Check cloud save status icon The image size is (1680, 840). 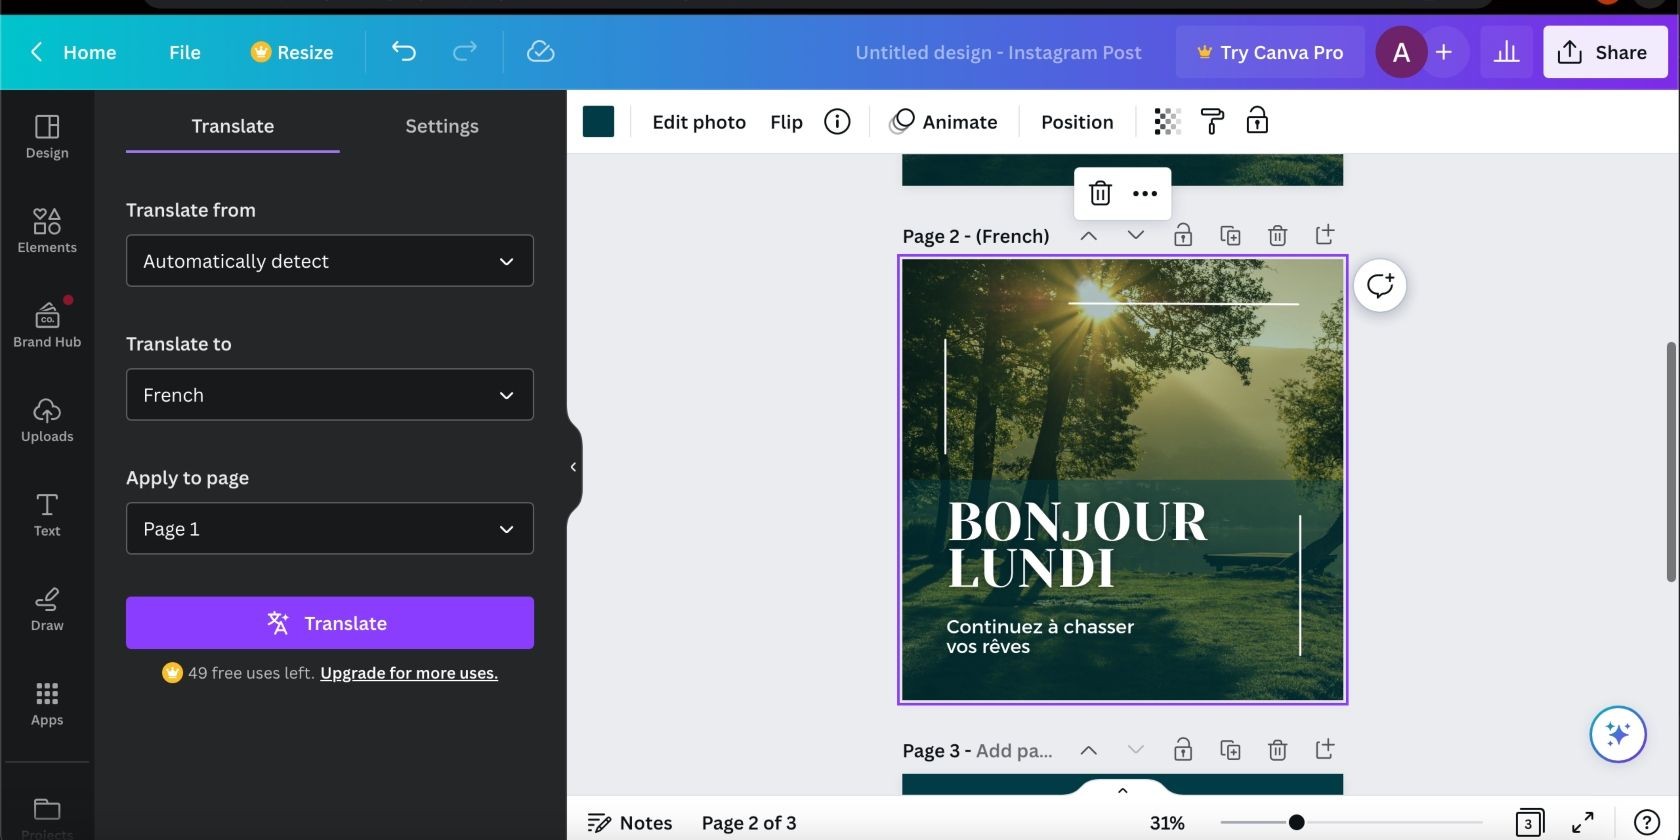pos(540,52)
